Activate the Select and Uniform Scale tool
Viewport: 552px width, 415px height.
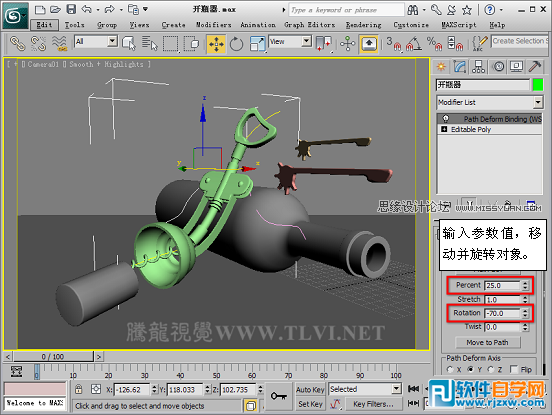257,44
